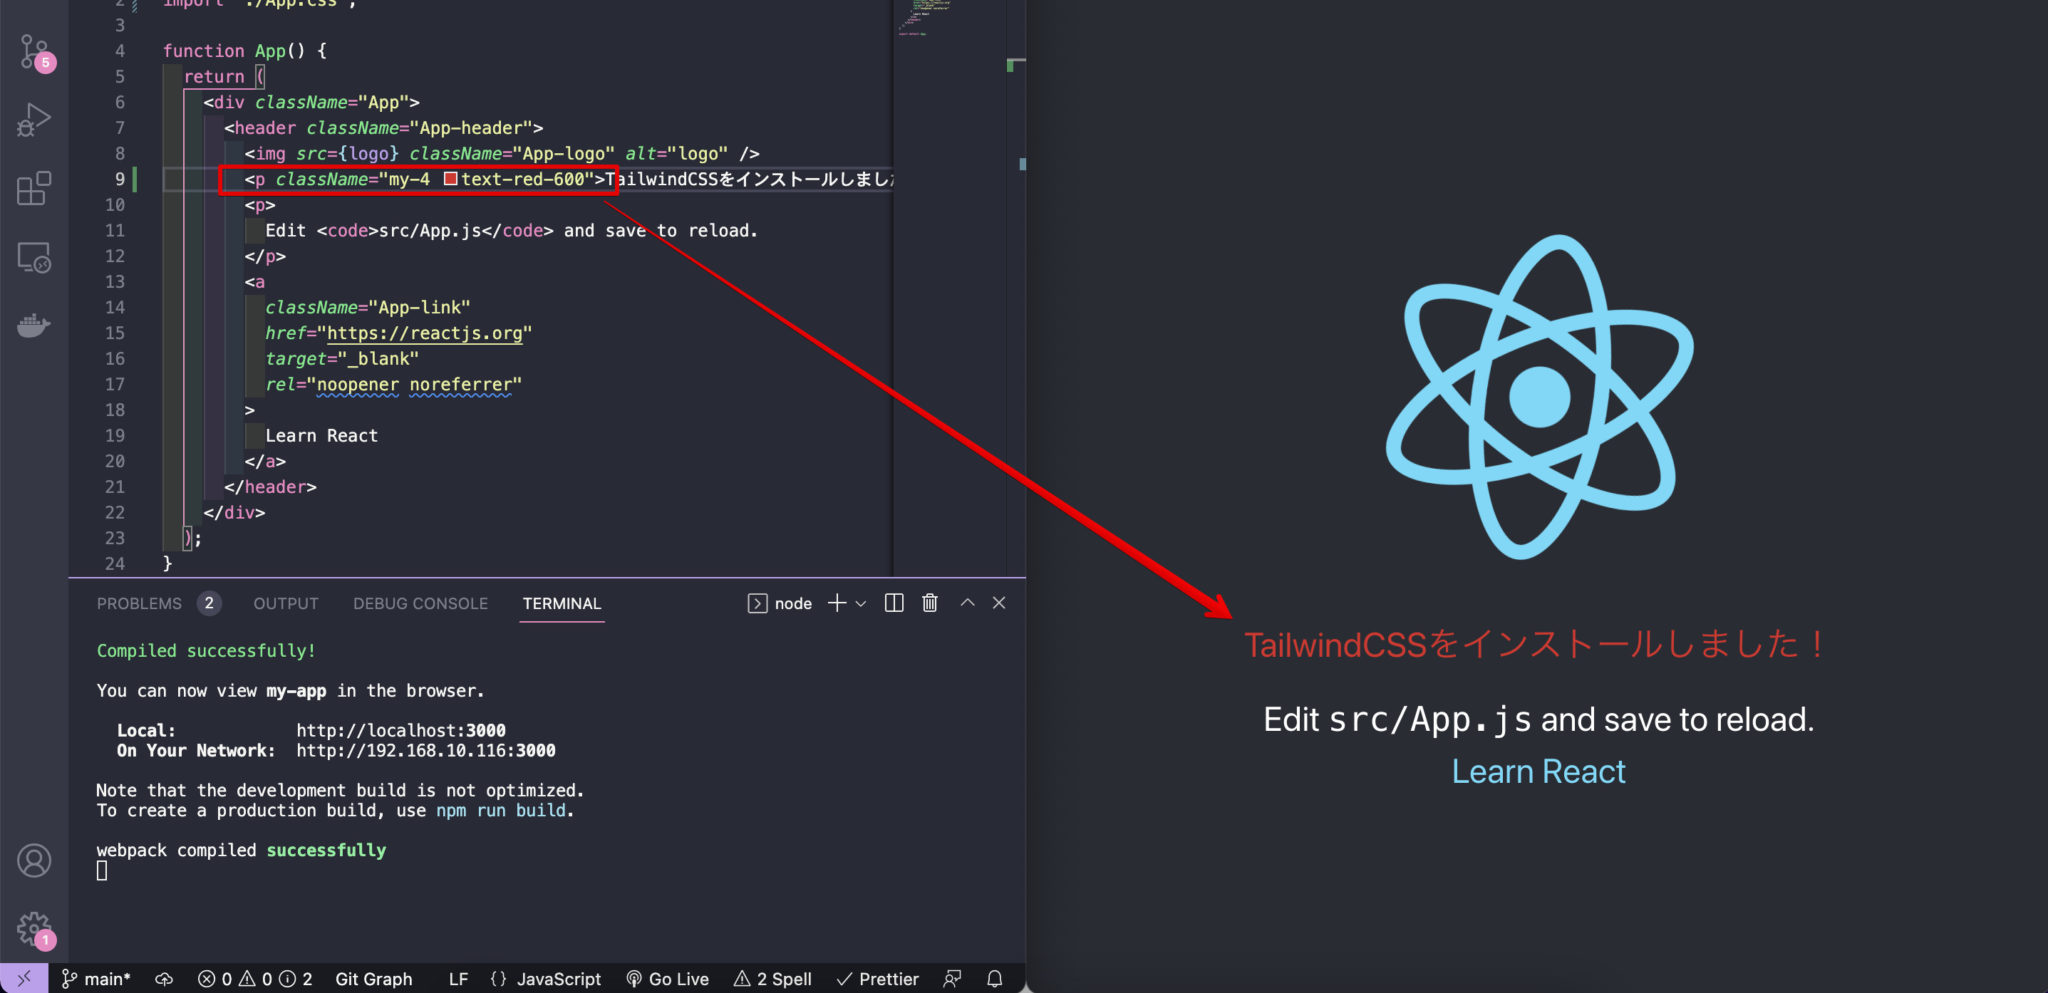This screenshot has width=2048, height=993.
Task: Switch to the DEBUG CONSOLE tab
Action: [x=420, y=604]
